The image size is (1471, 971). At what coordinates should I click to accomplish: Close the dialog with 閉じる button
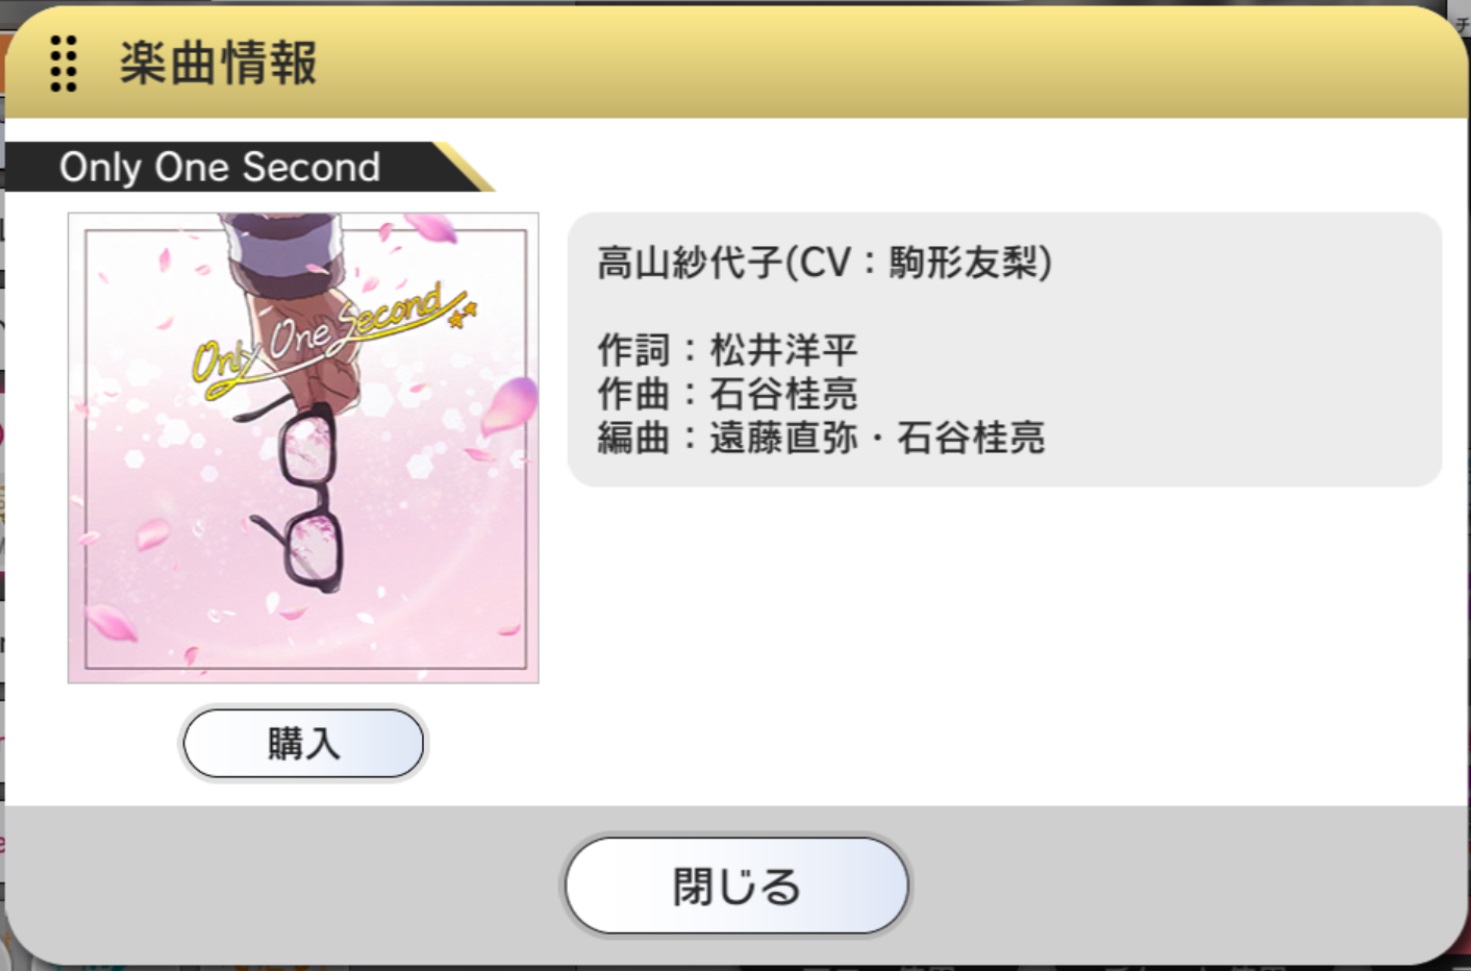click(x=736, y=886)
